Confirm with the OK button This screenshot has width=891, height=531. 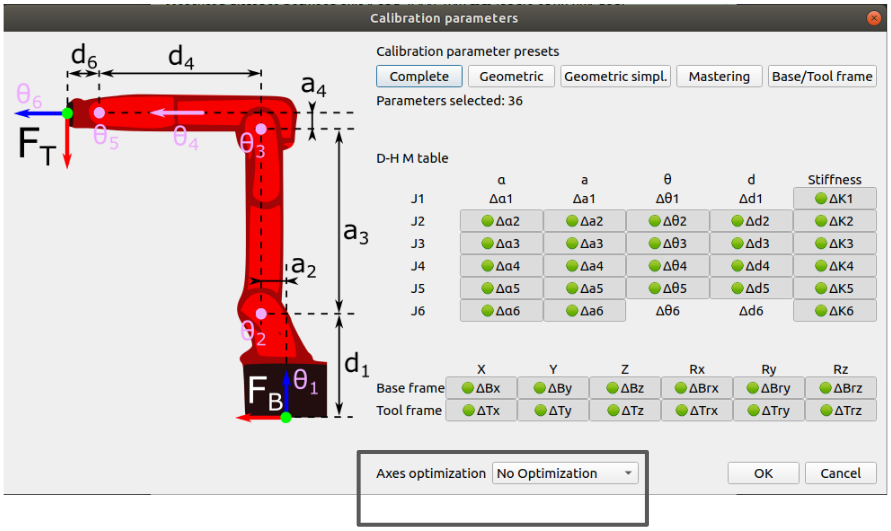(763, 473)
